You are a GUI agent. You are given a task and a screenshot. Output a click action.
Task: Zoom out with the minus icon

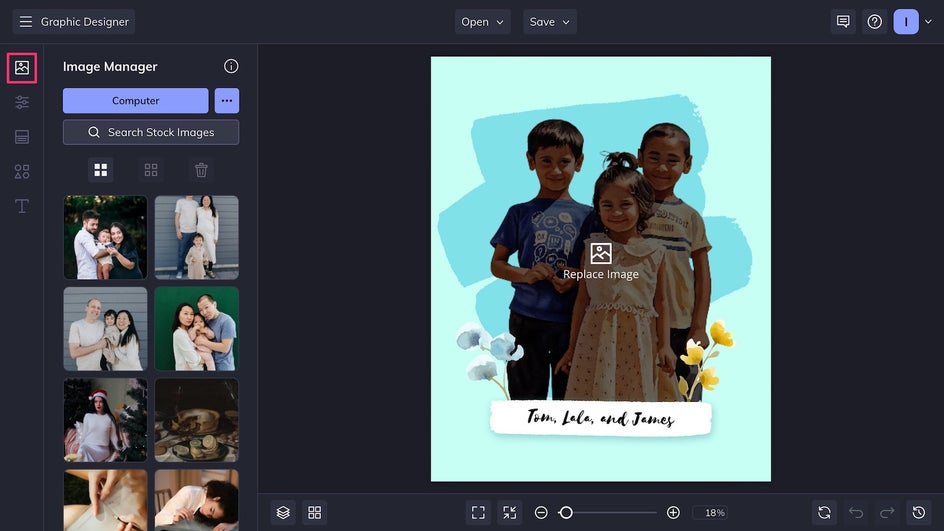541,512
